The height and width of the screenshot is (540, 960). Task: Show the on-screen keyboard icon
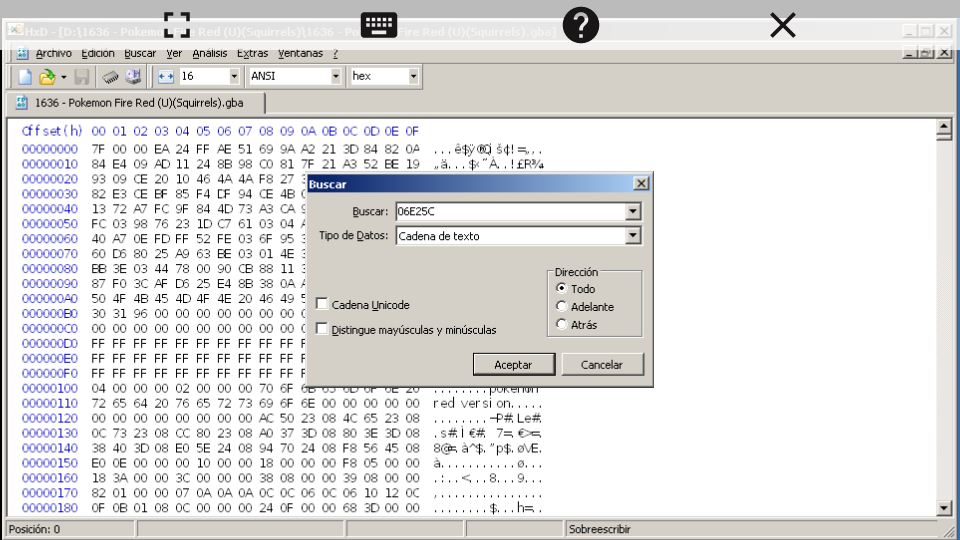tap(379, 25)
